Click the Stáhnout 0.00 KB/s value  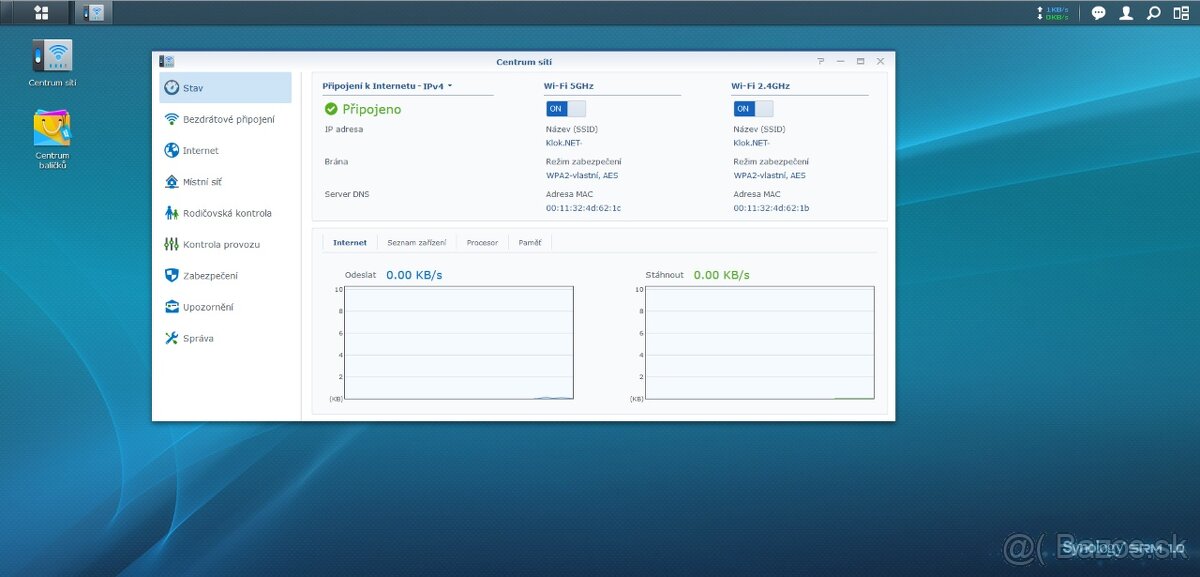tap(722, 274)
